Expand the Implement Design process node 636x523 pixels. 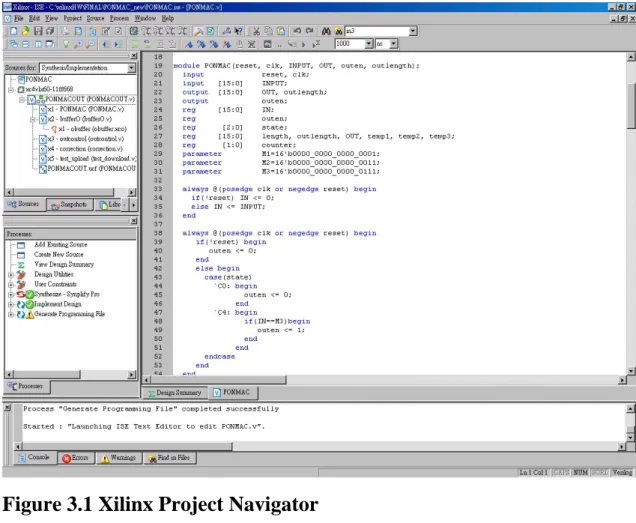point(11,304)
